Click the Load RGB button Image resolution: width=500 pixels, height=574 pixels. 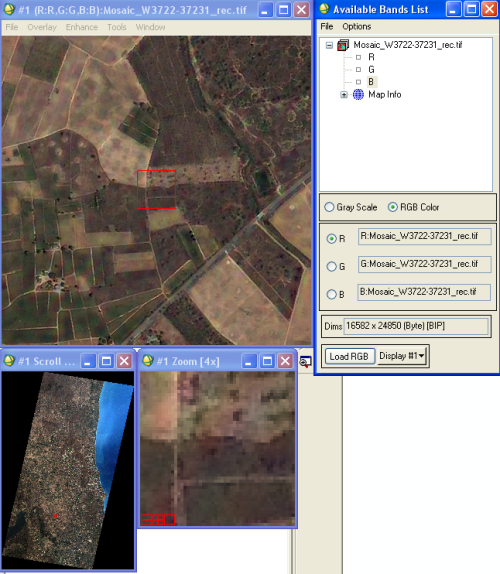click(349, 356)
